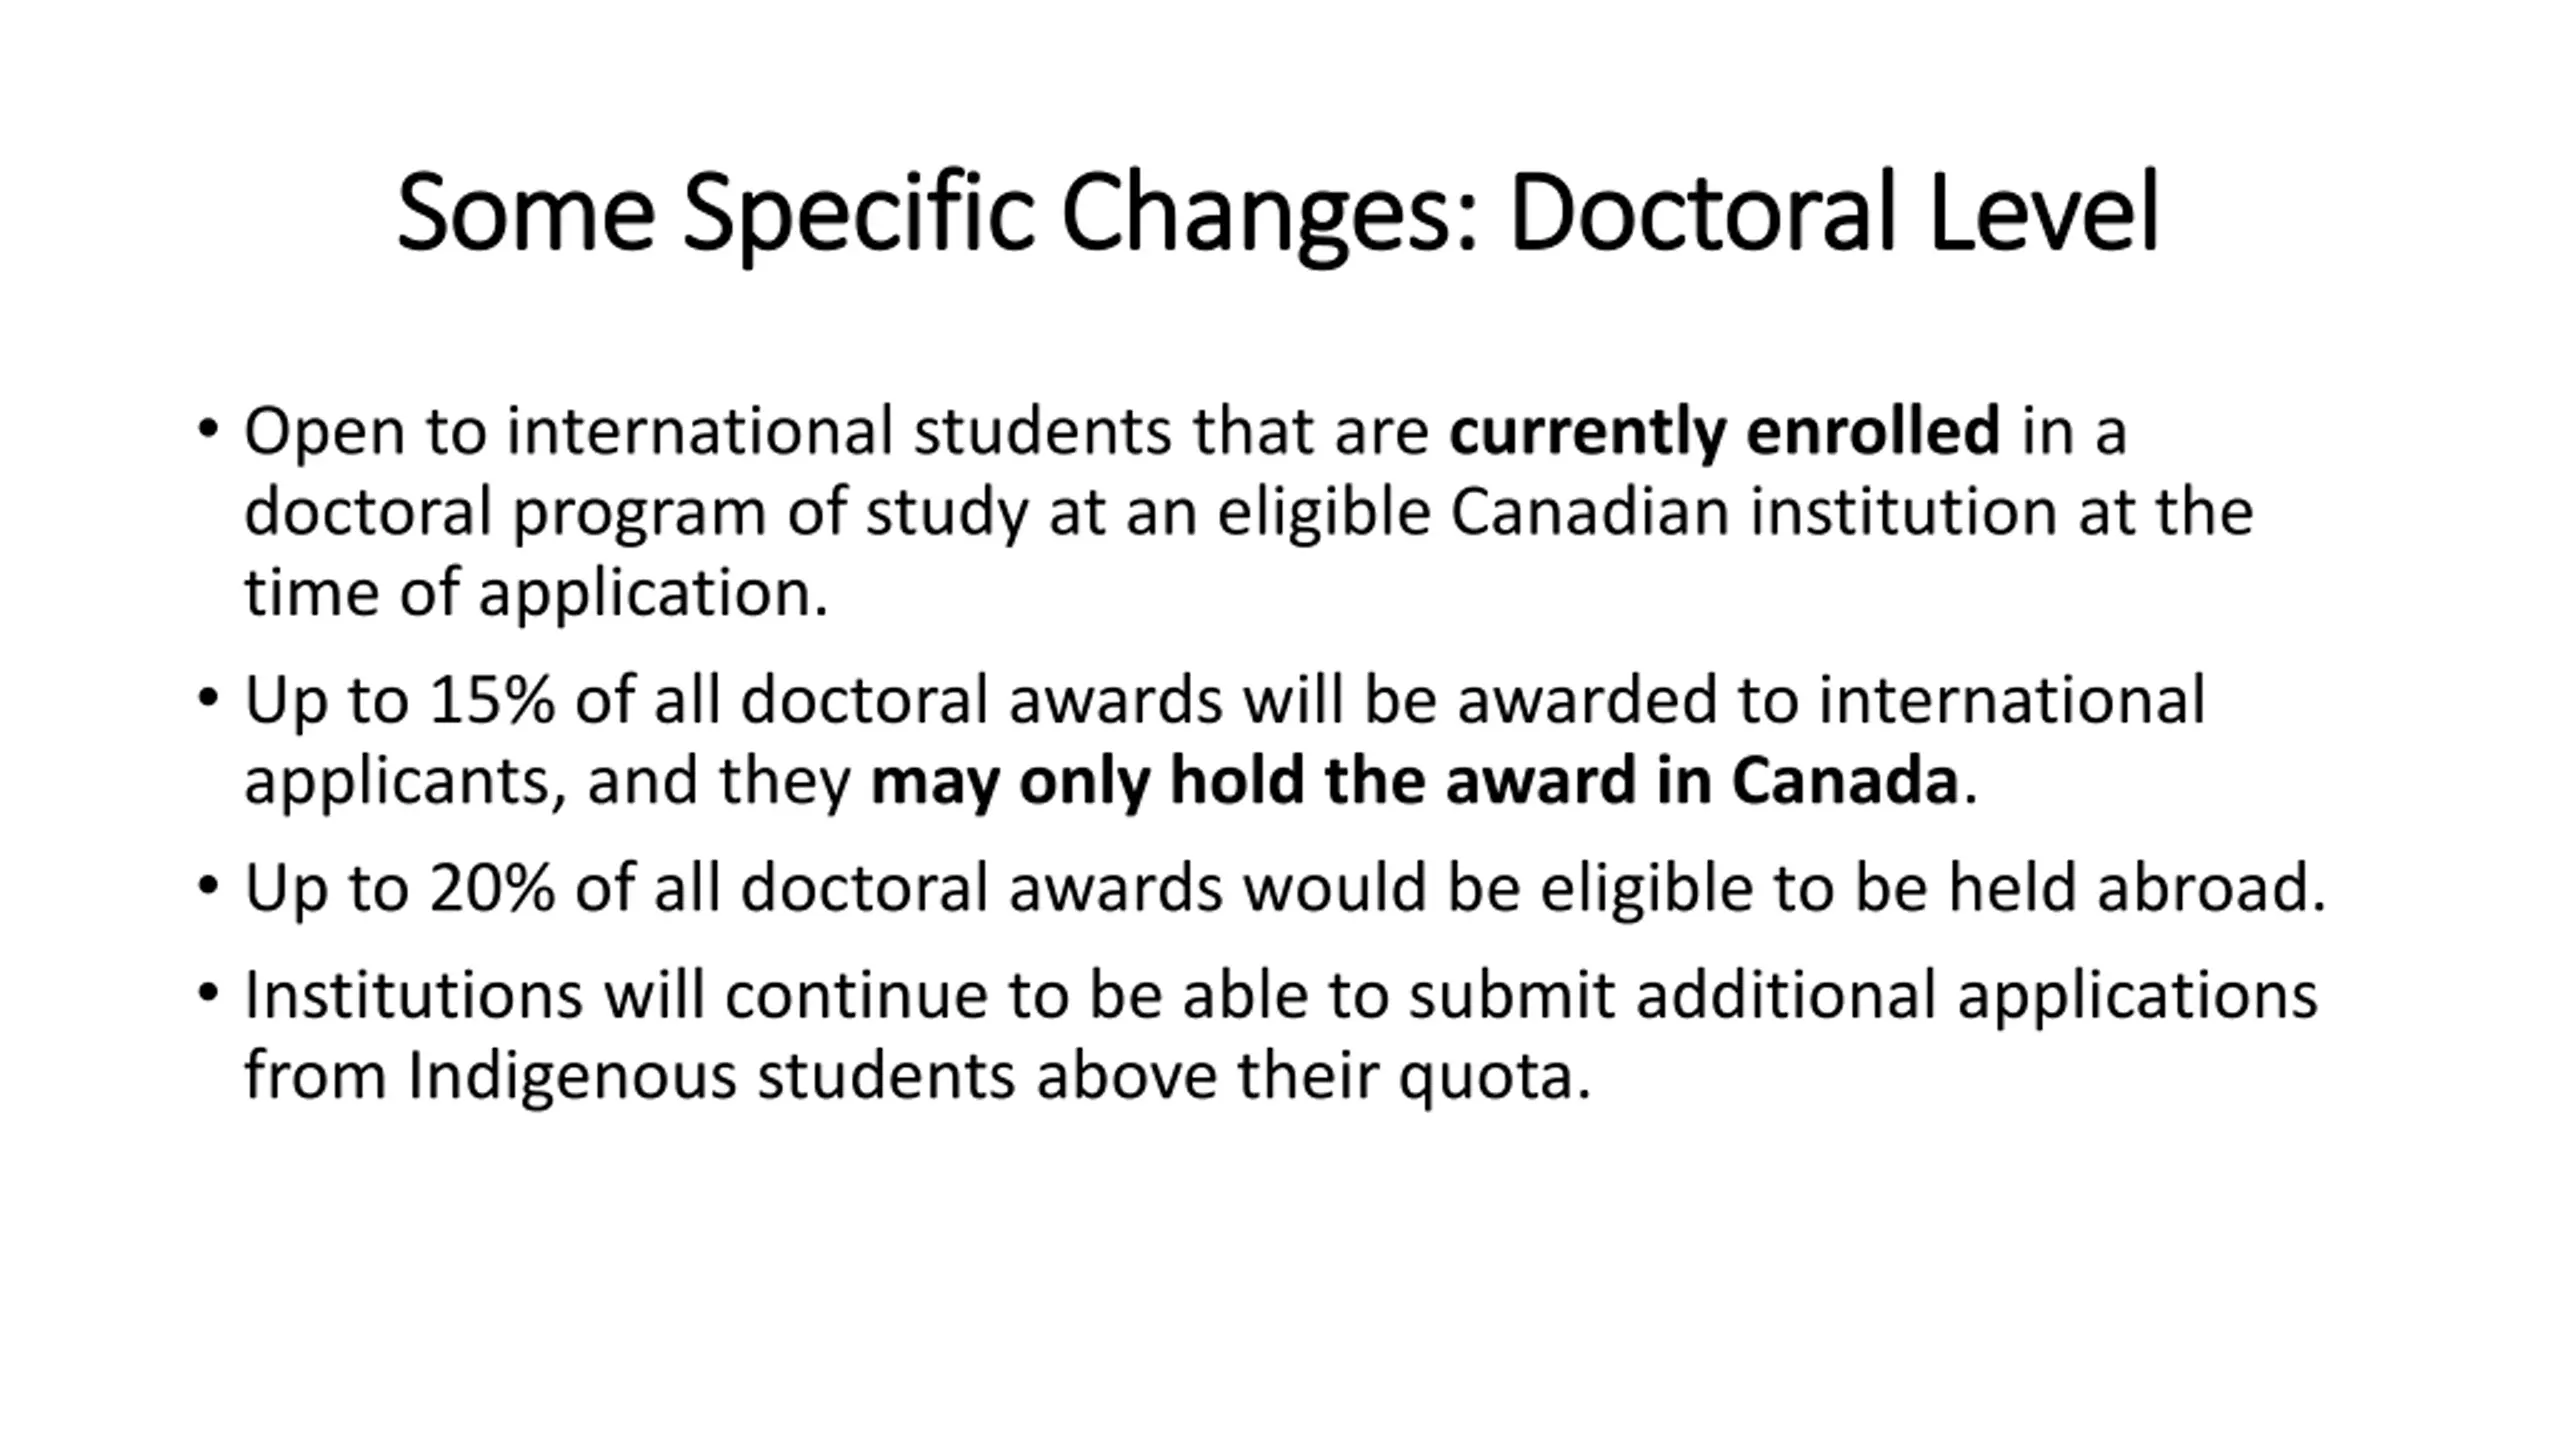
Task: Click the slide title "Some Specific Changes: Doctoral Level"
Action: pyautogui.click(x=1278, y=213)
